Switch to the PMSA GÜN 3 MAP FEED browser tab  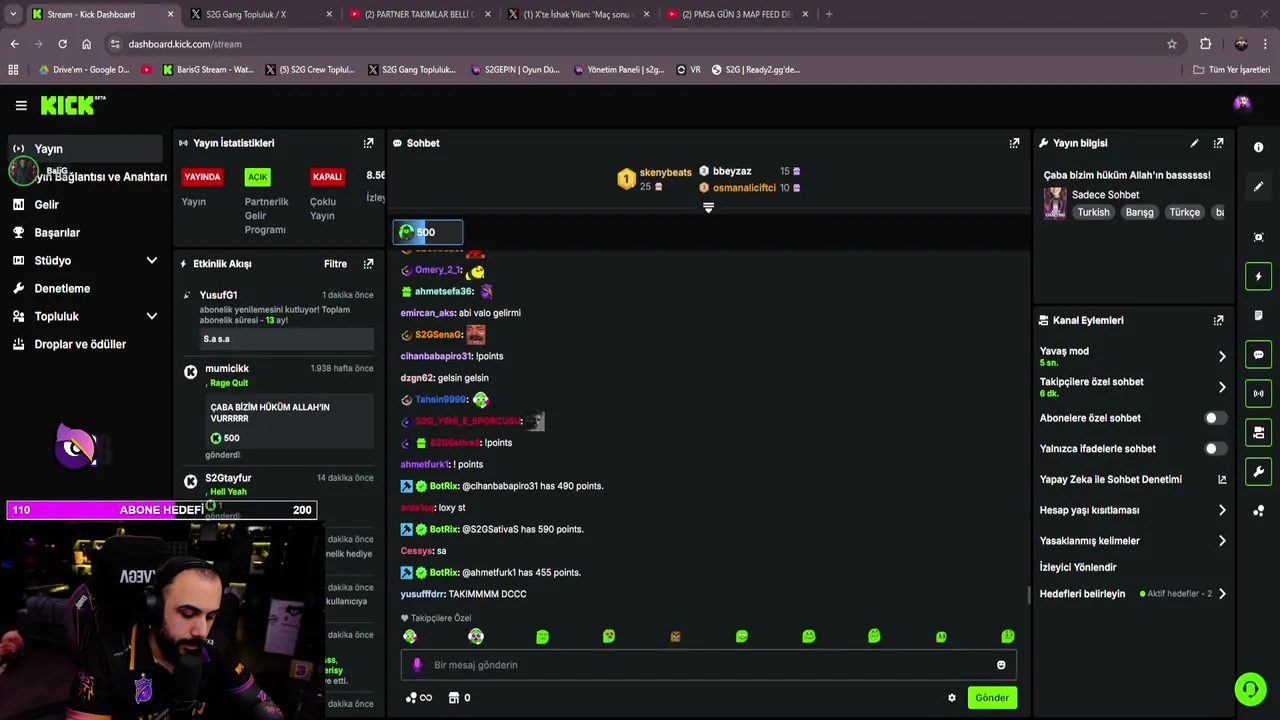pos(737,14)
